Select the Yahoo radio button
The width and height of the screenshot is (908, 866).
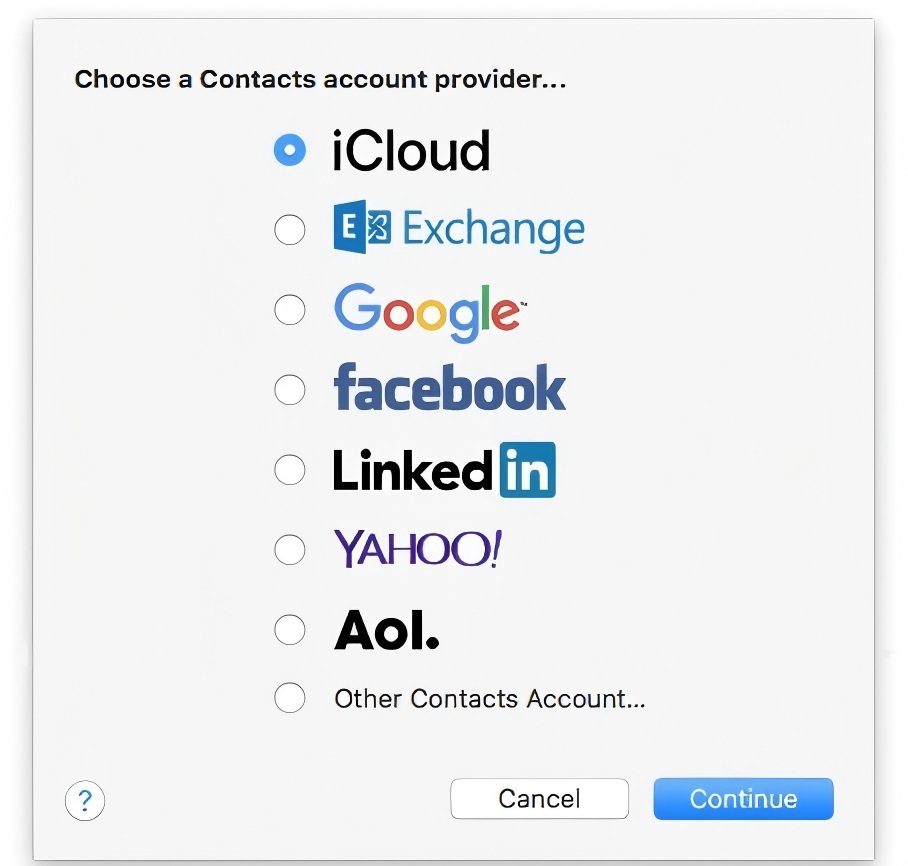pyautogui.click(x=290, y=548)
